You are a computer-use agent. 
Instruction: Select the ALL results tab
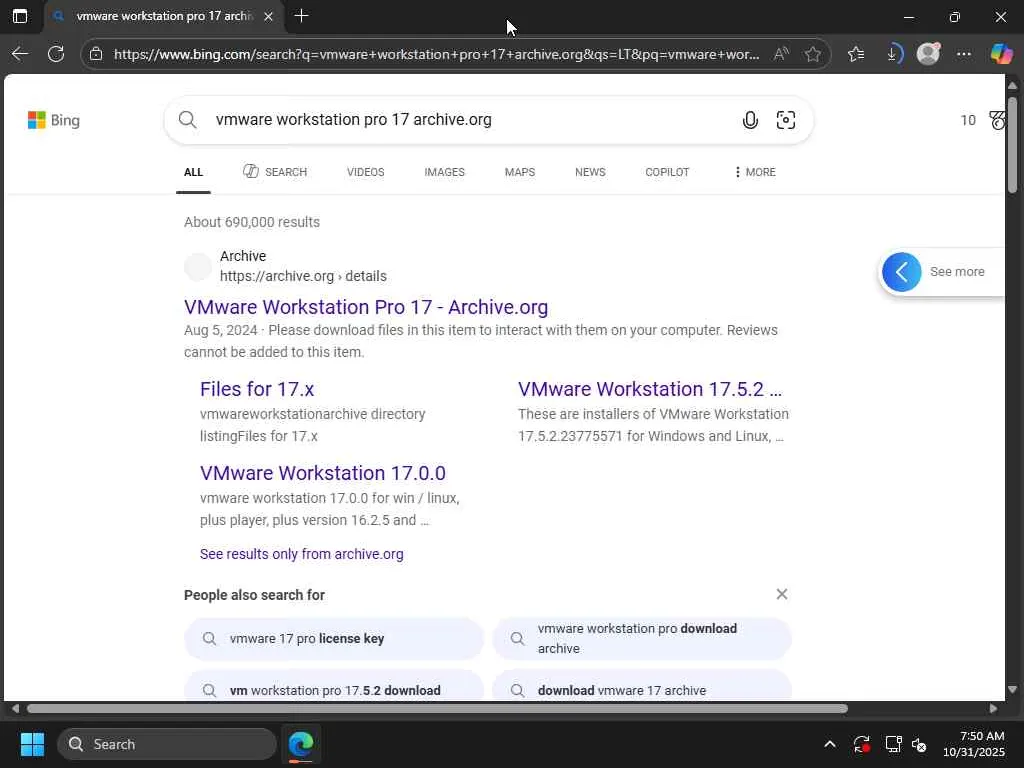pos(193,172)
